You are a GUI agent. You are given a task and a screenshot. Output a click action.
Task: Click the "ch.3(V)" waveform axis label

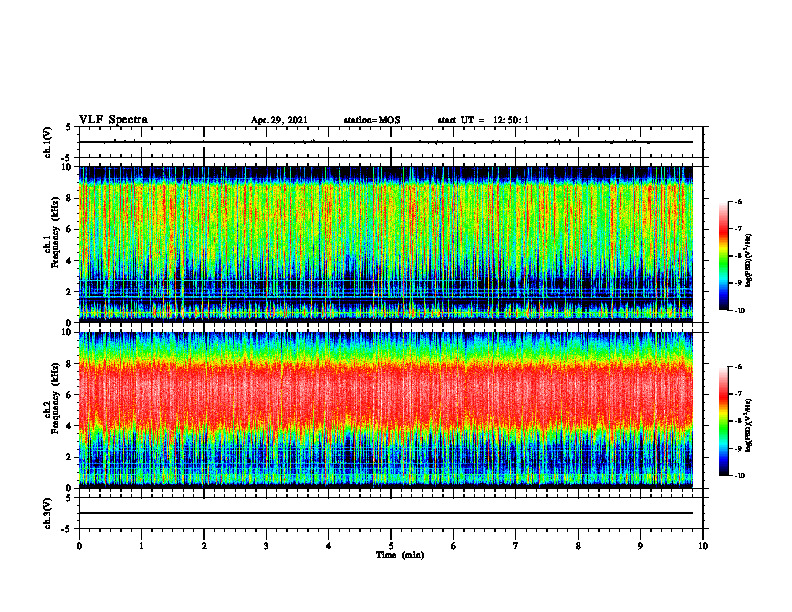48,513
